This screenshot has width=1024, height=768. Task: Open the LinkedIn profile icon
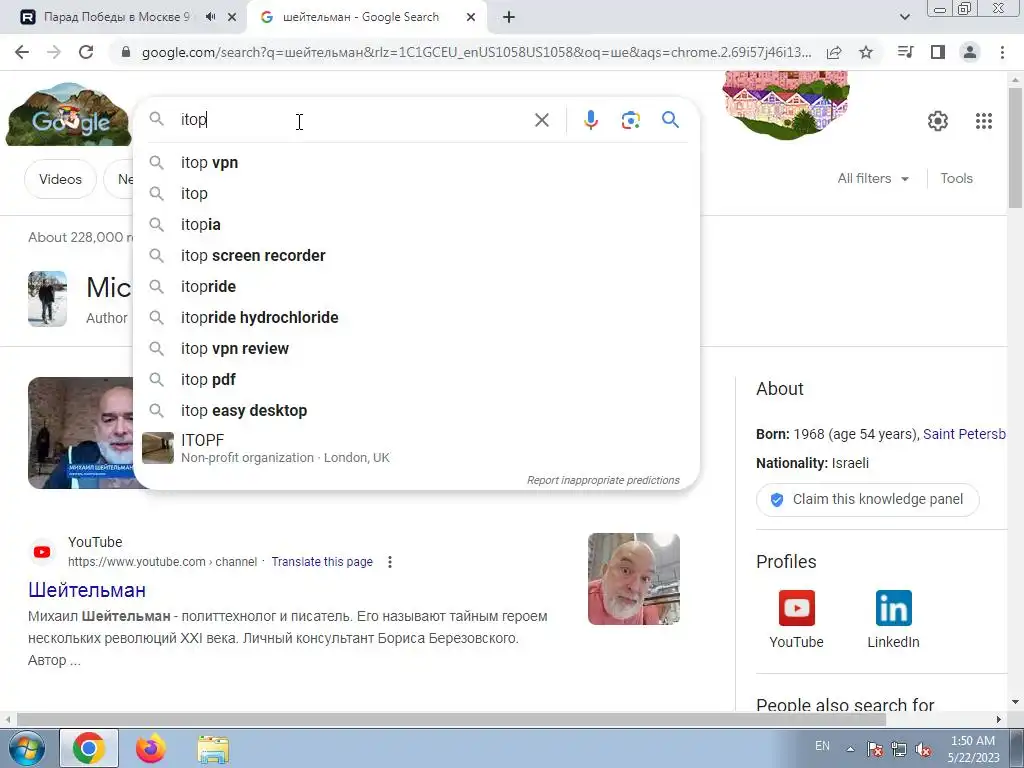(893, 608)
